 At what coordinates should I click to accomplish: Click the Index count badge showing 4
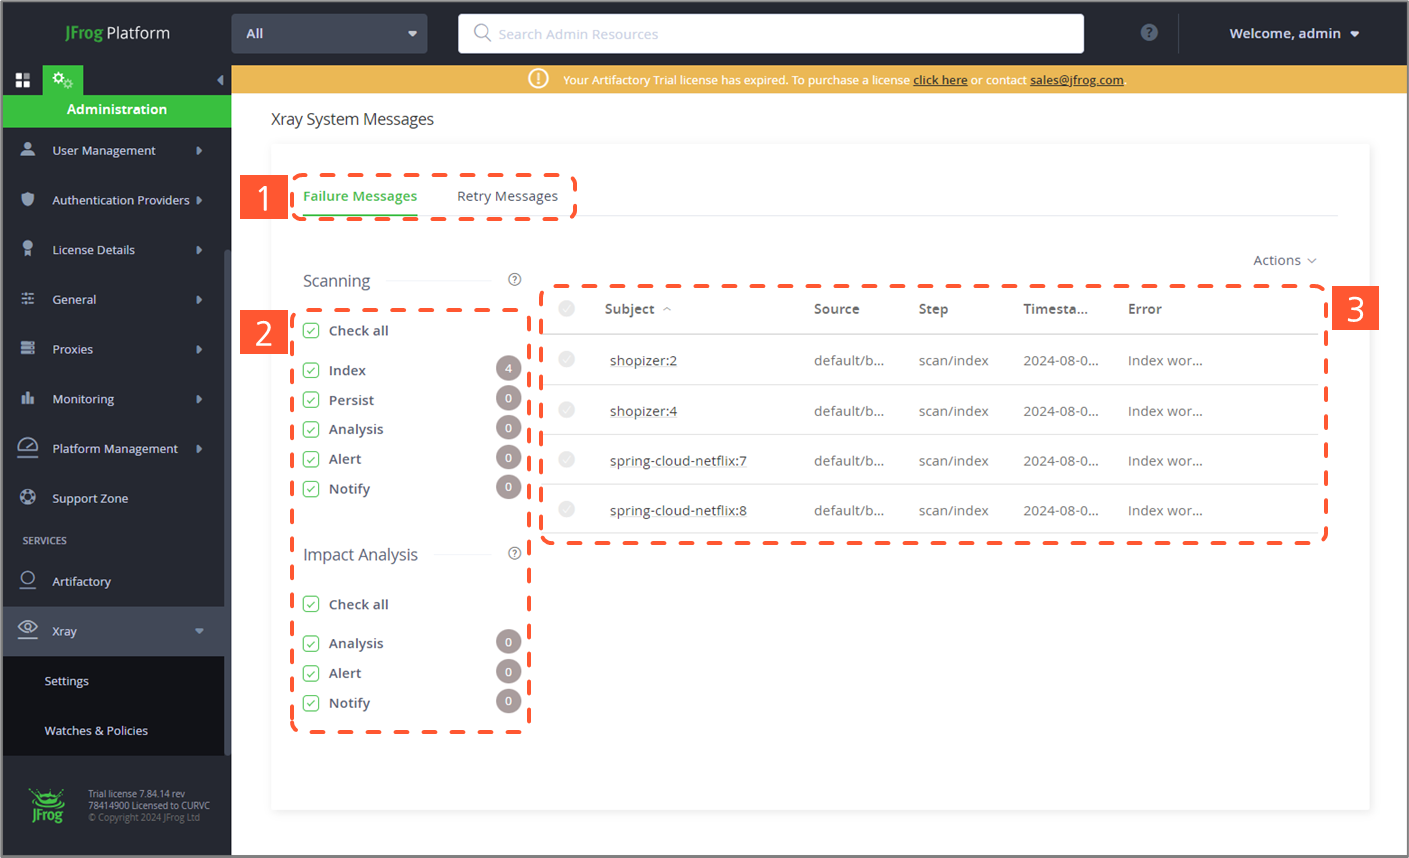click(x=508, y=368)
